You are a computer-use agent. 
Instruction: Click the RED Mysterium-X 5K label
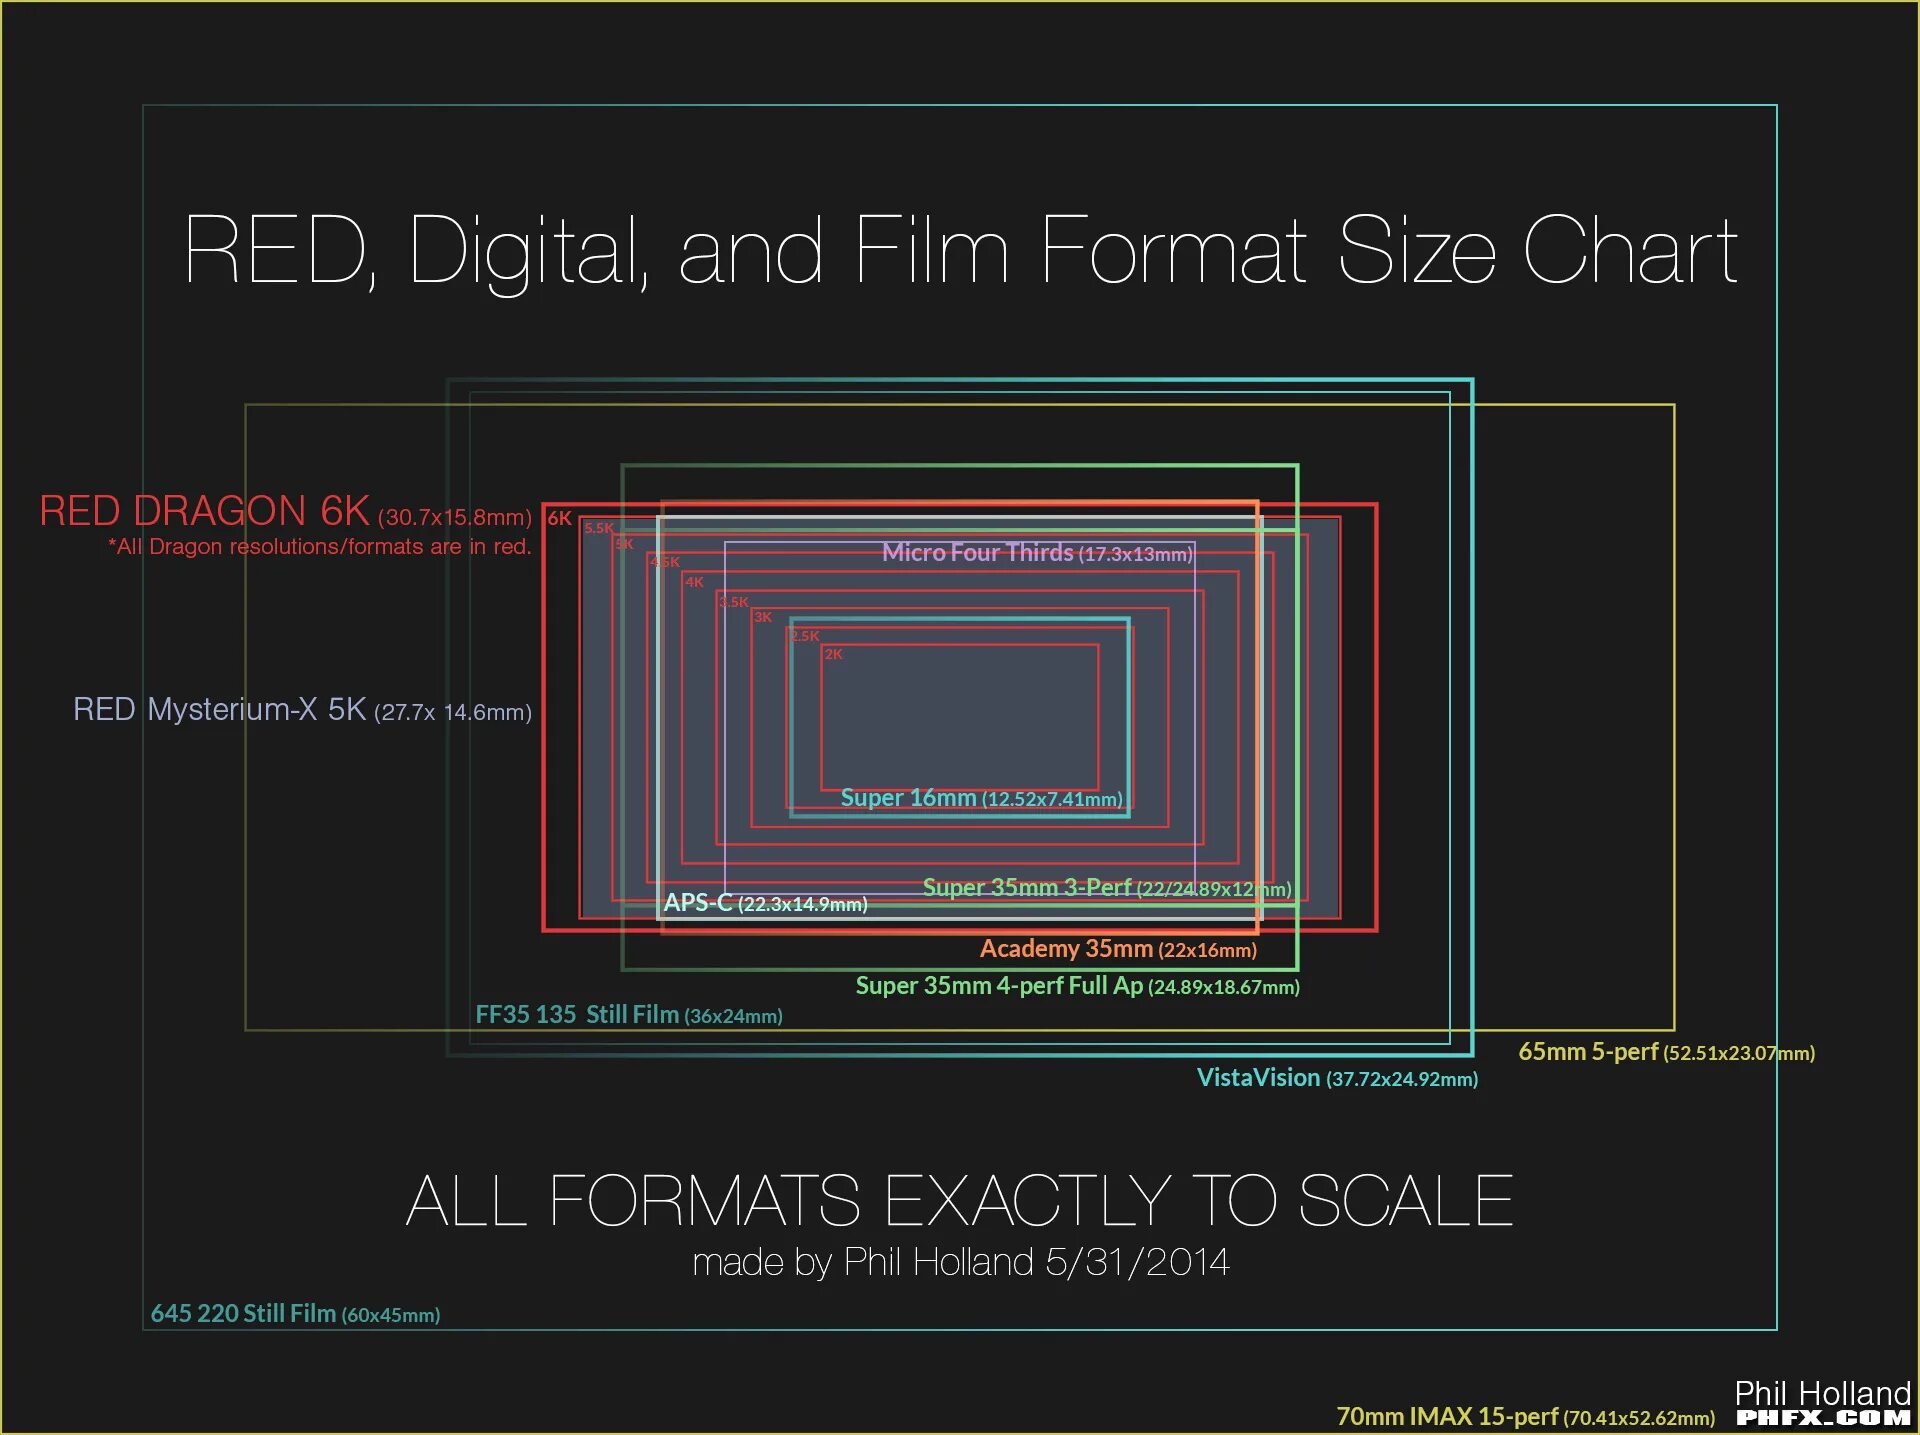click(302, 710)
